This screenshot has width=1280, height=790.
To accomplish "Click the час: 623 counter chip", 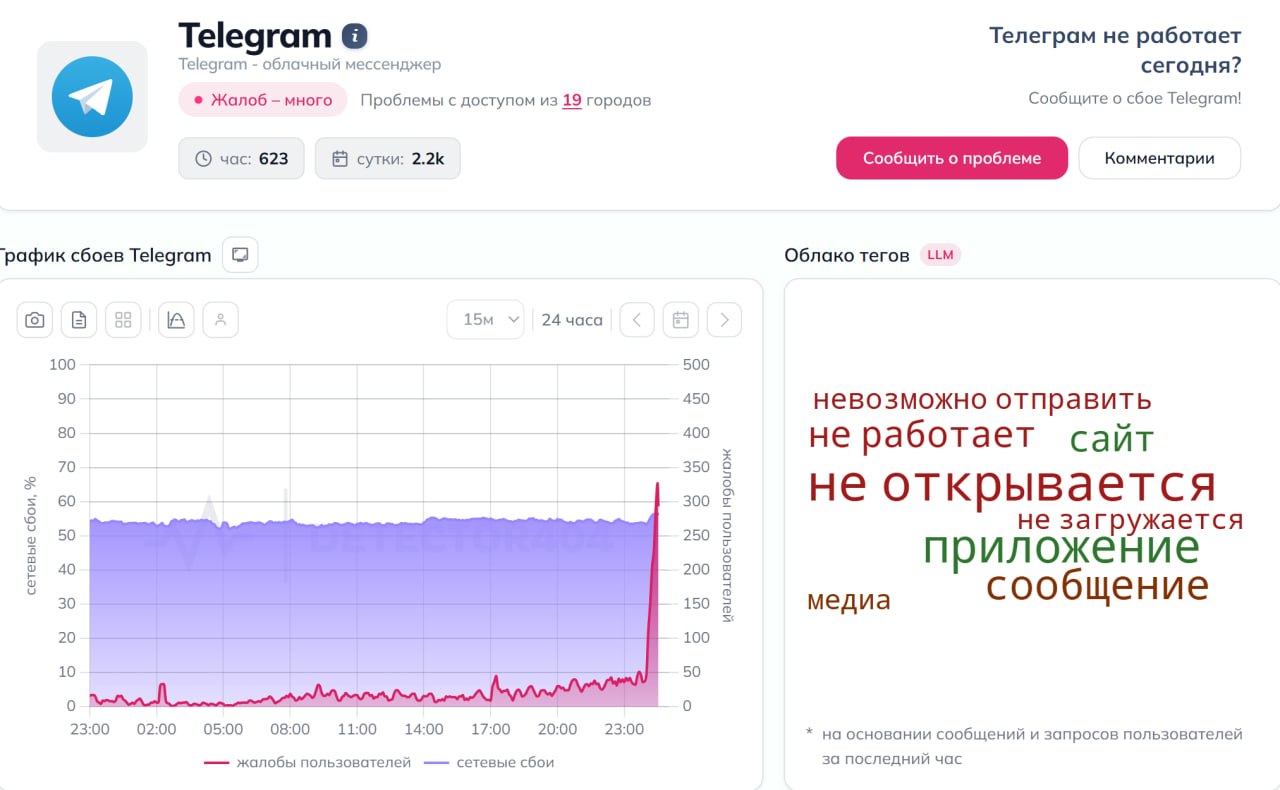I will [241, 158].
